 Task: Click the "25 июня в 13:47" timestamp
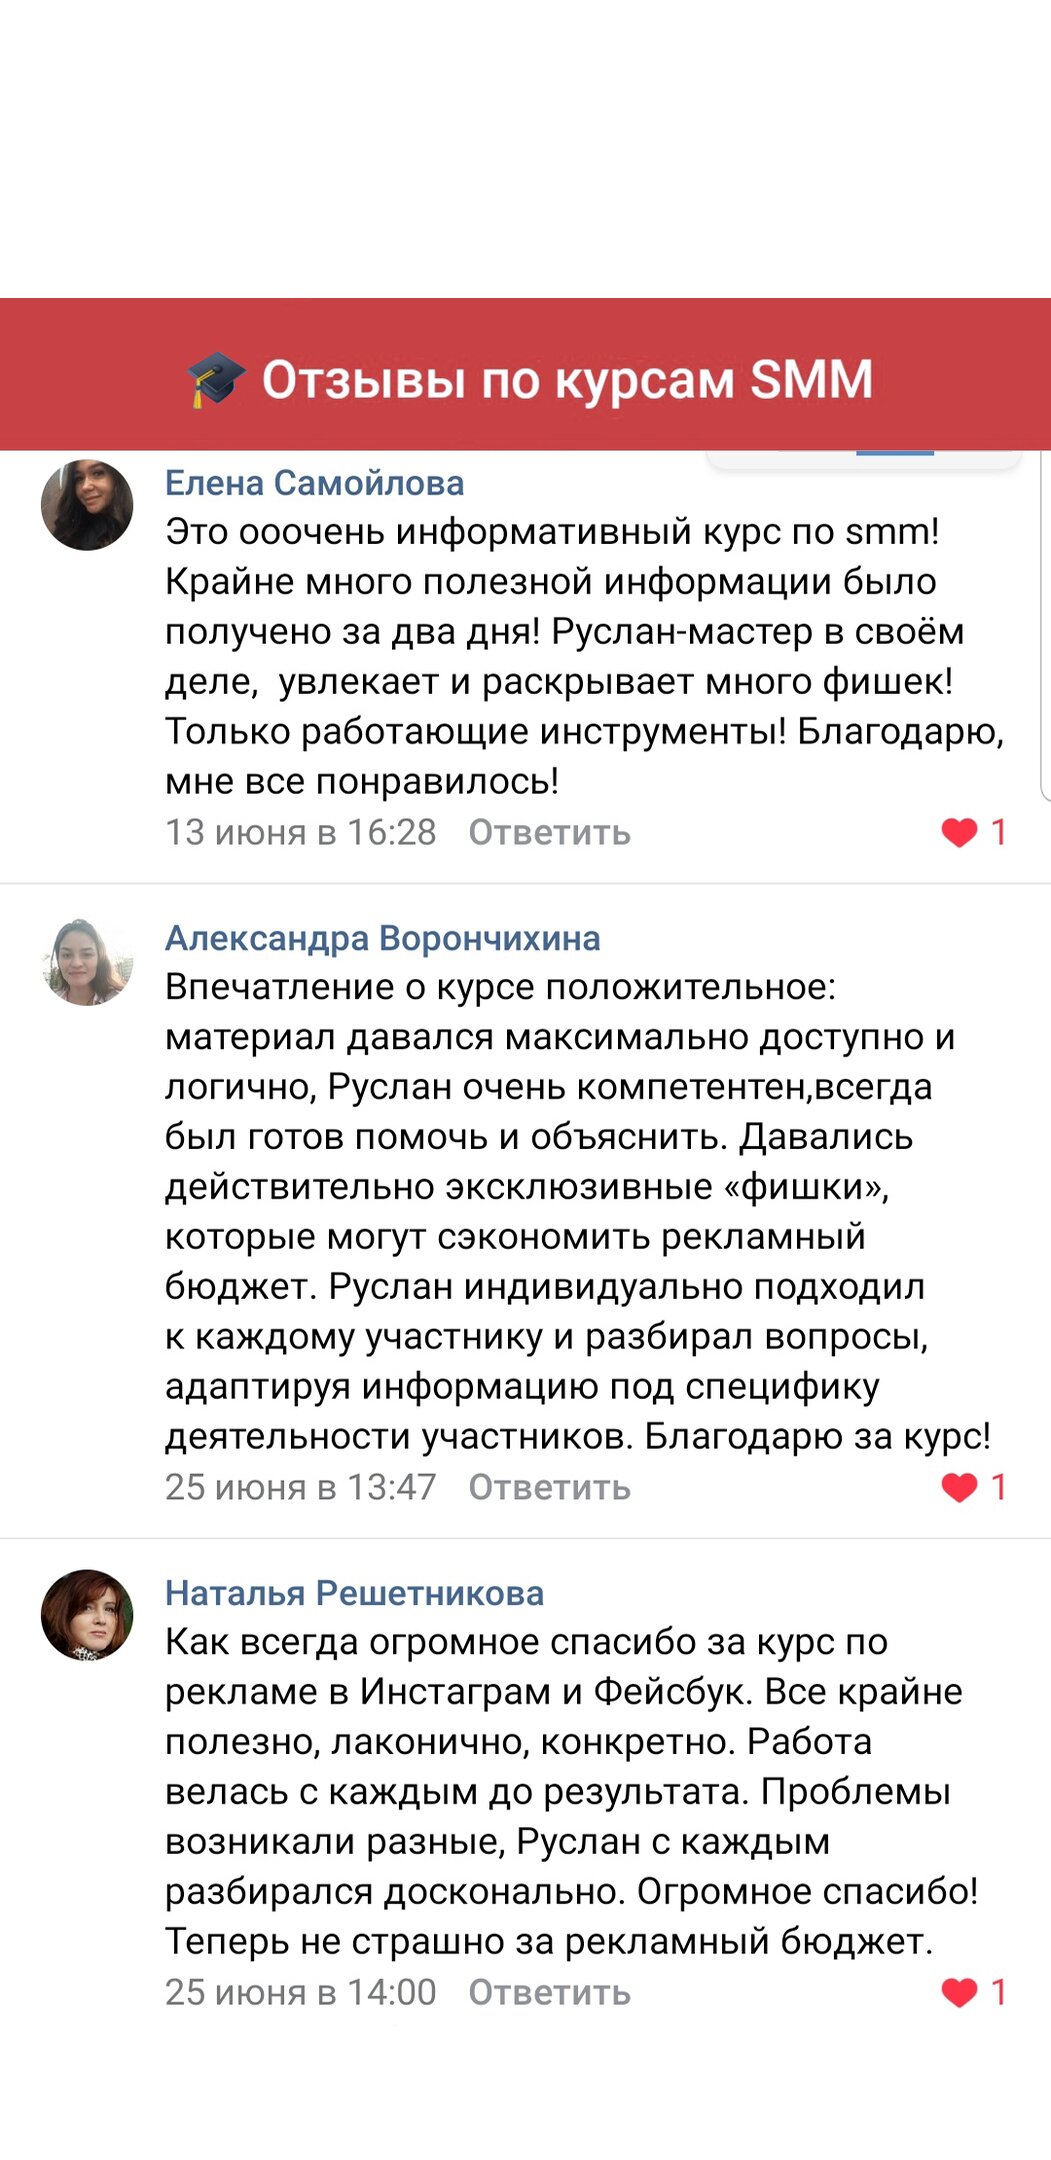coord(301,1487)
